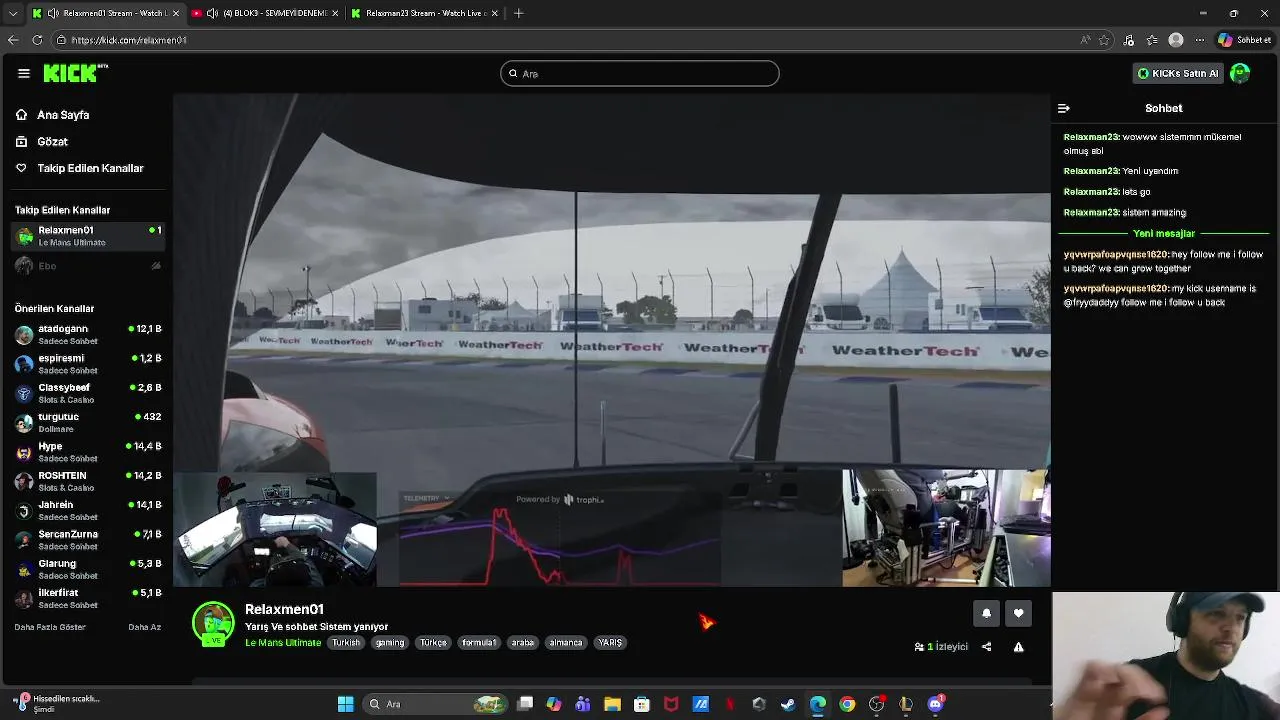Open the browser media control icon
This screenshot has width=1280, height=720.
pos(1129,40)
